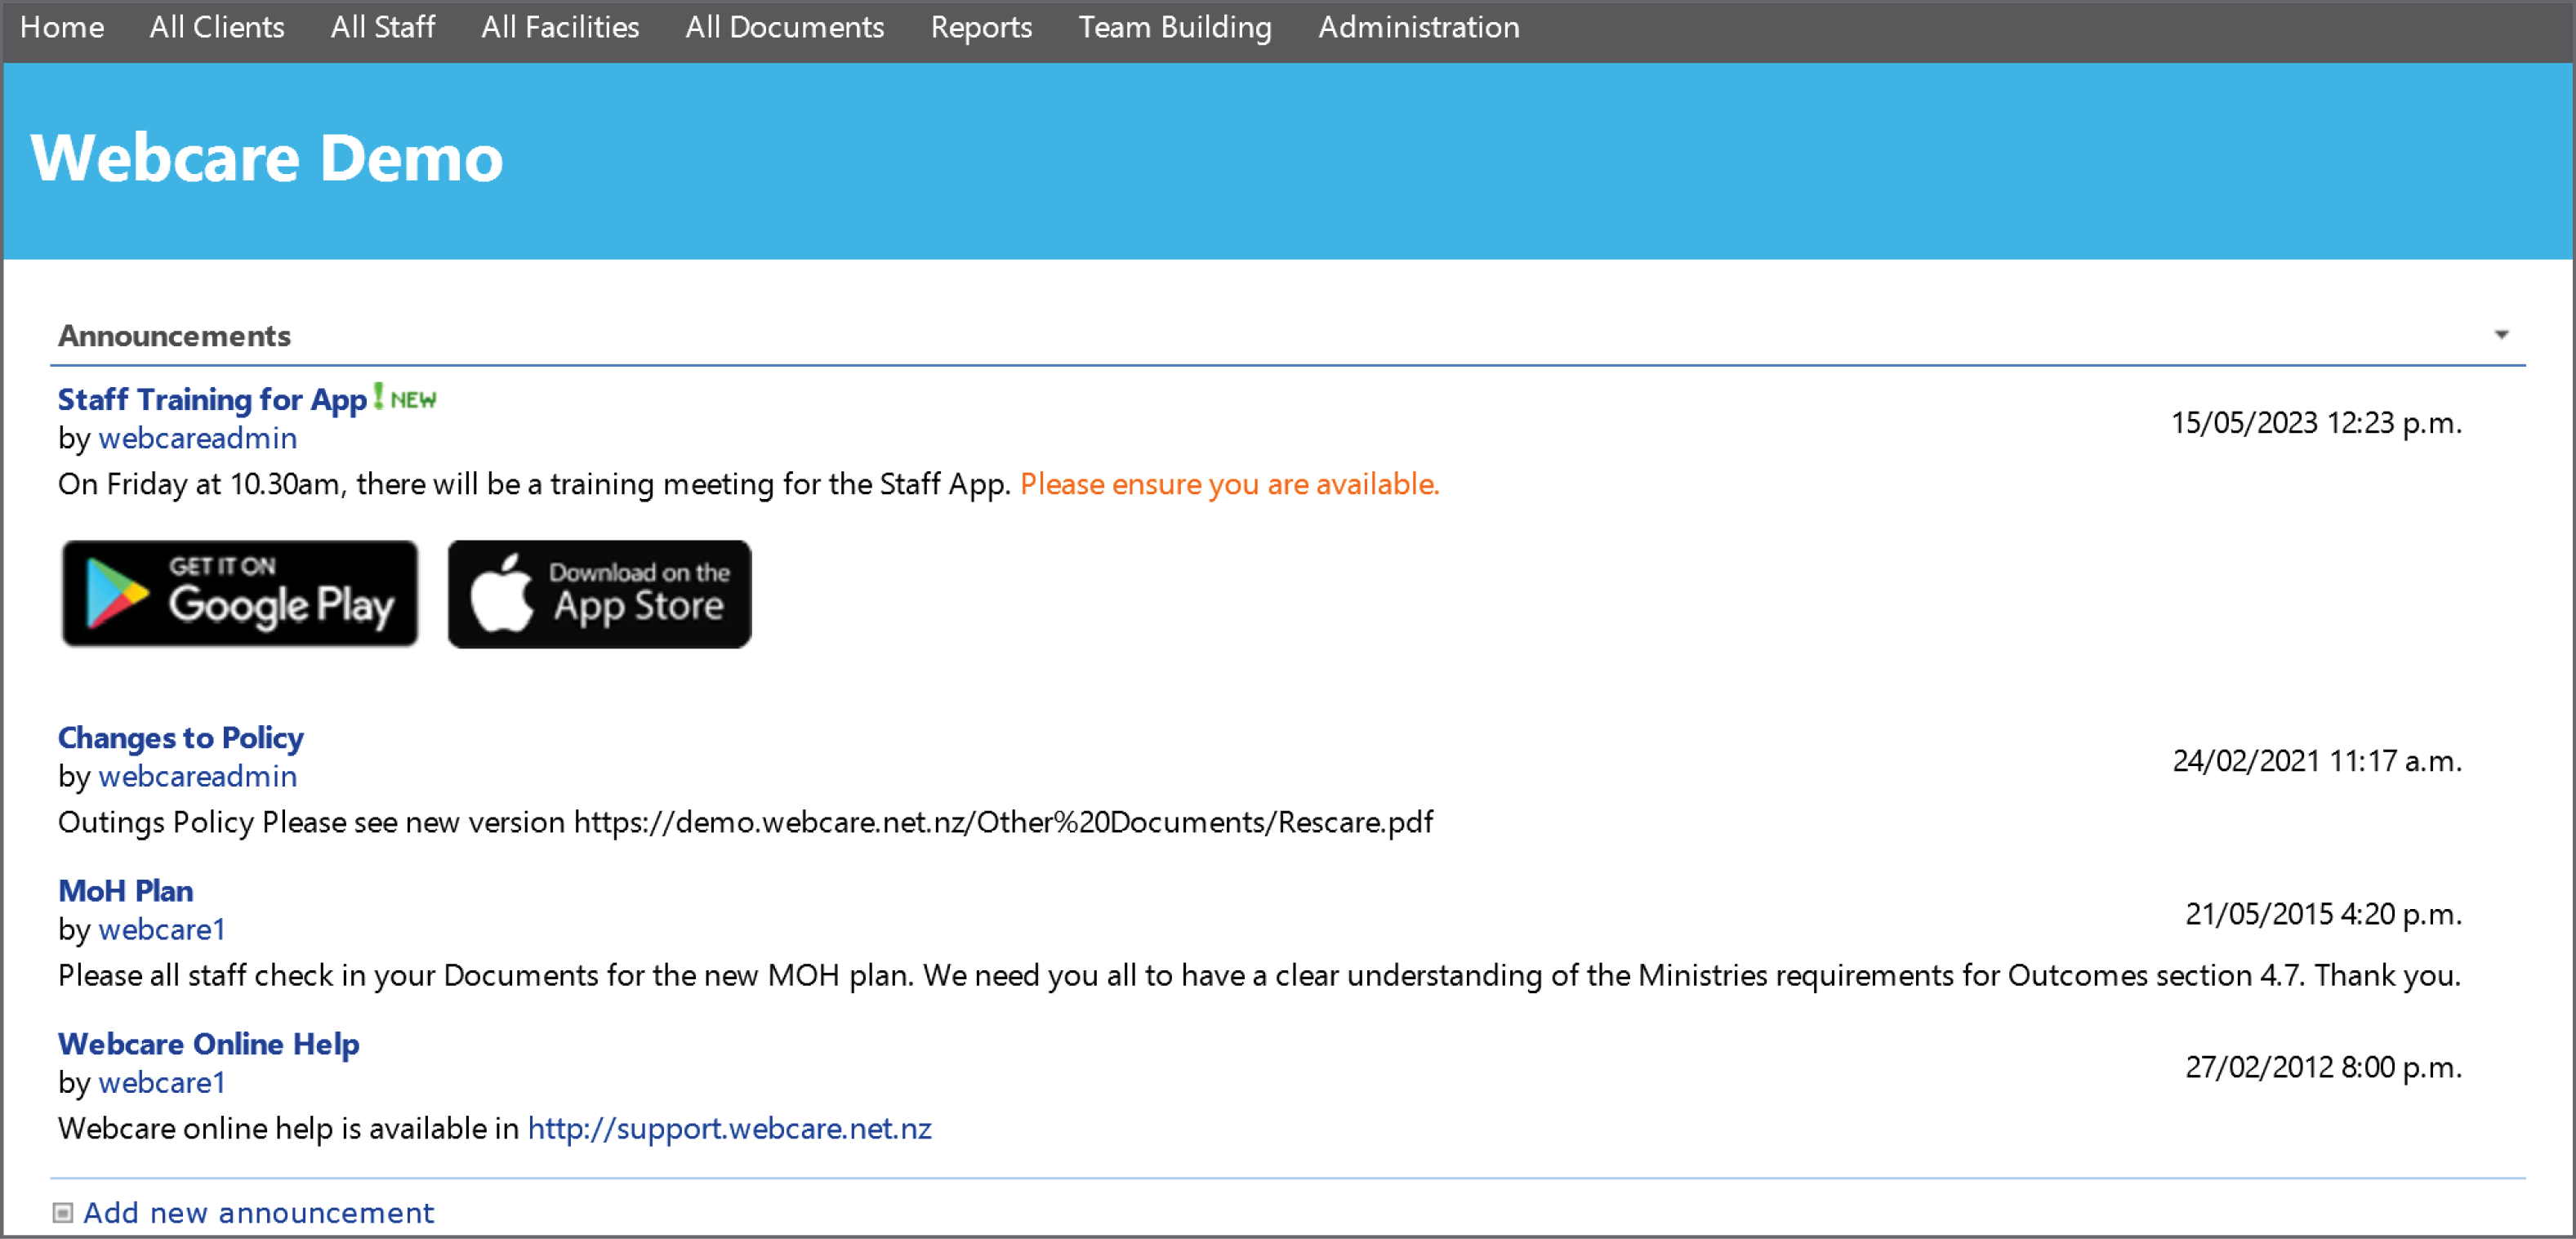Go to All Staff
Viewport: 2576px width, 1239px height.
pos(383,27)
